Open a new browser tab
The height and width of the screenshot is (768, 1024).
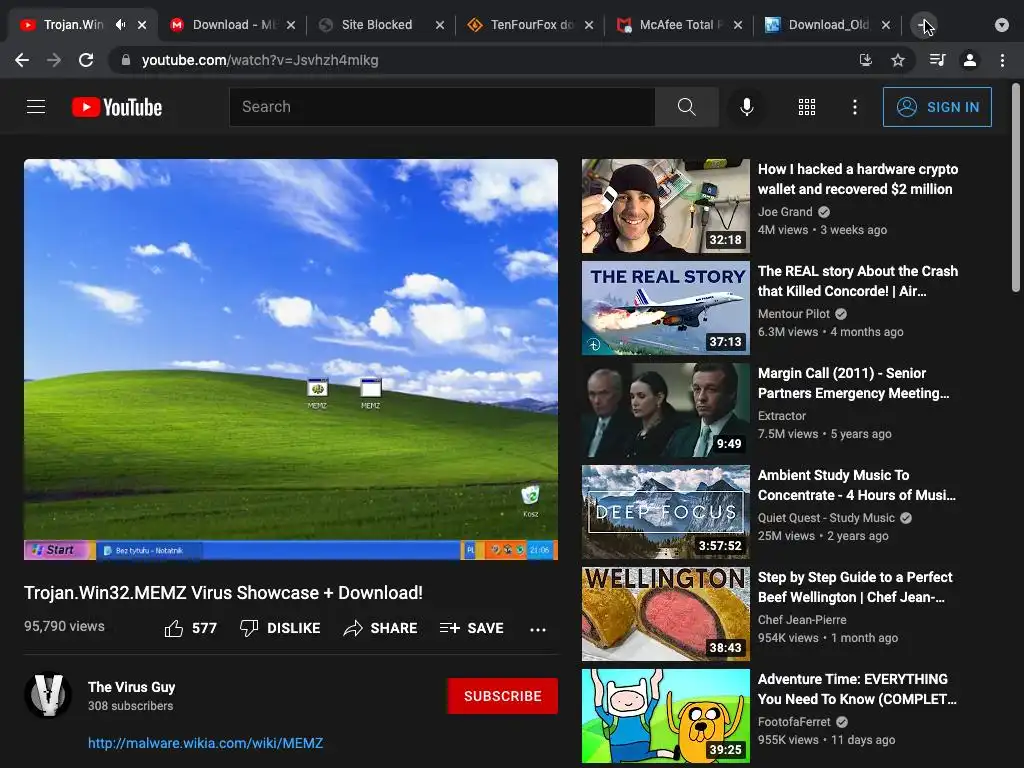click(924, 25)
